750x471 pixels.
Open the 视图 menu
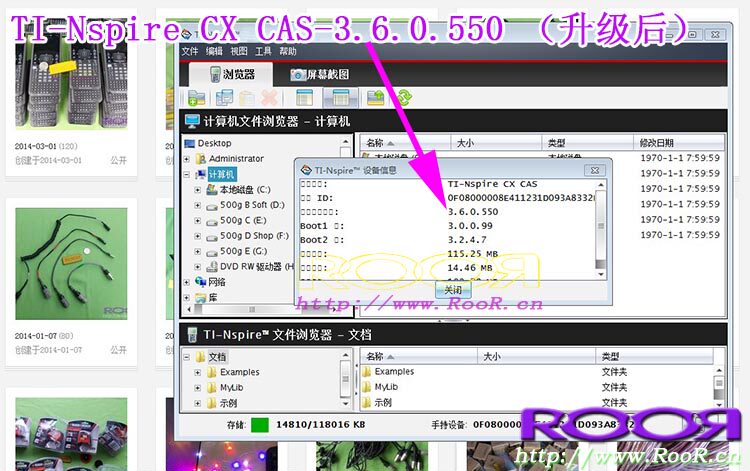(x=239, y=51)
